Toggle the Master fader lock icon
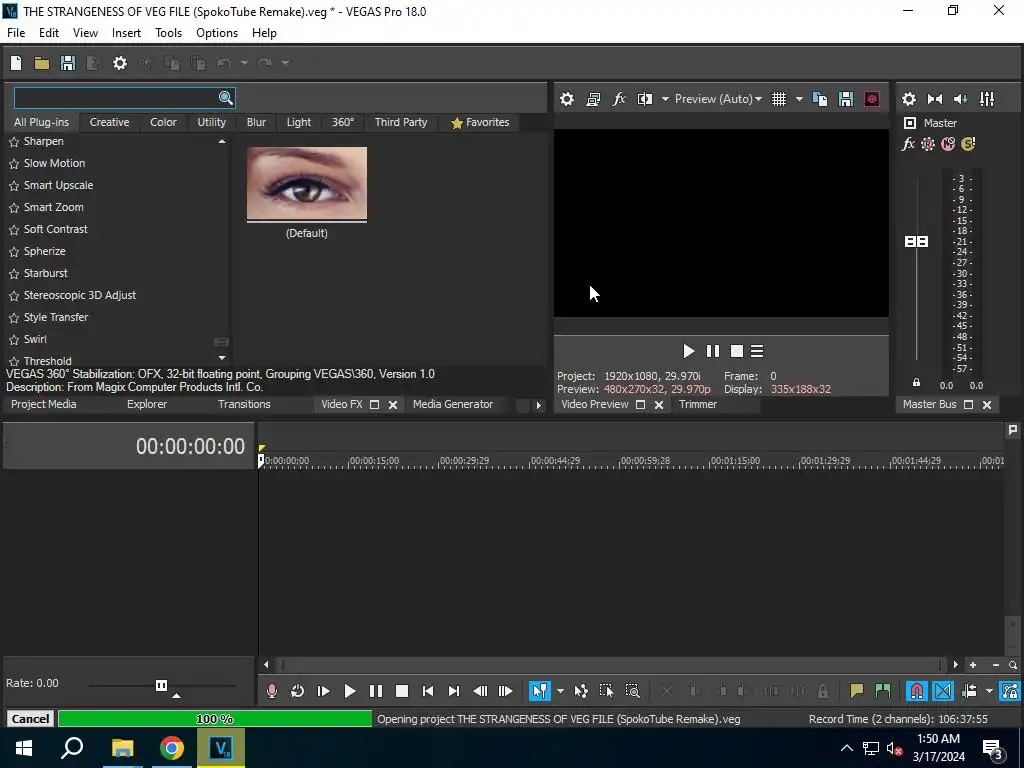The width and height of the screenshot is (1024, 768). (x=916, y=383)
